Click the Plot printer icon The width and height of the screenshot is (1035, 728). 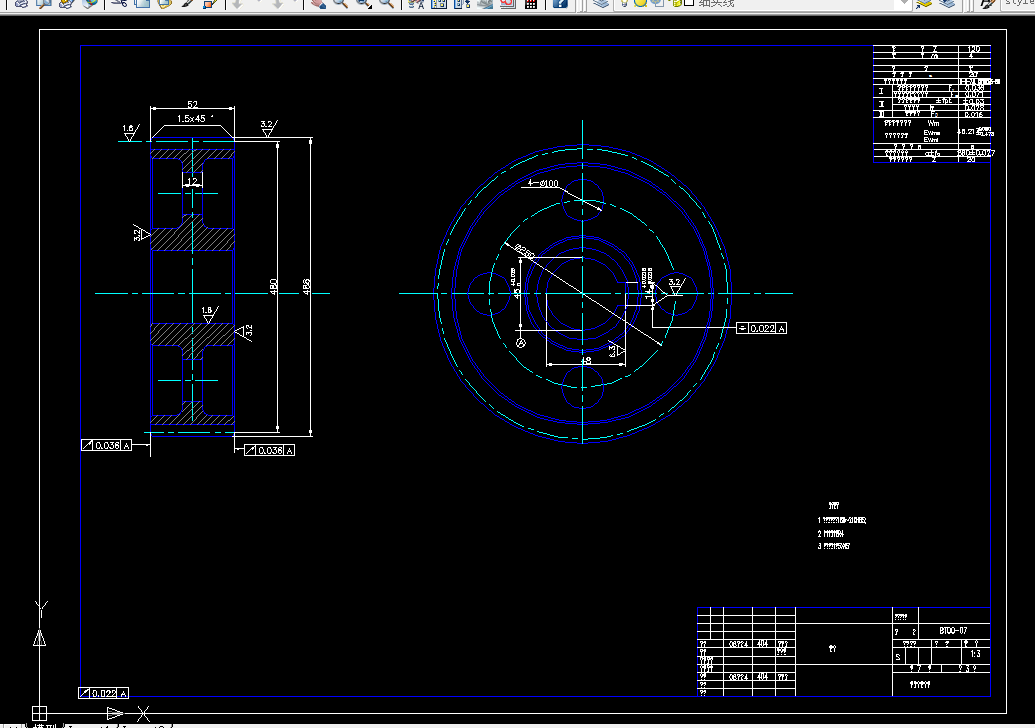[22, 3]
